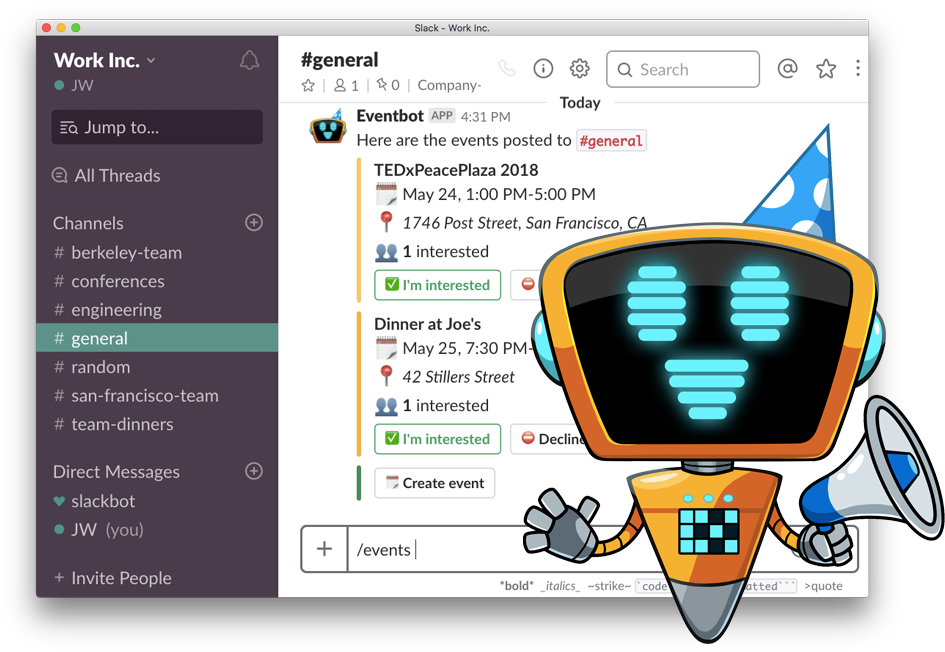Switch to the #random channel
Image resolution: width=945 pixels, height=652 pixels.
[x=101, y=367]
